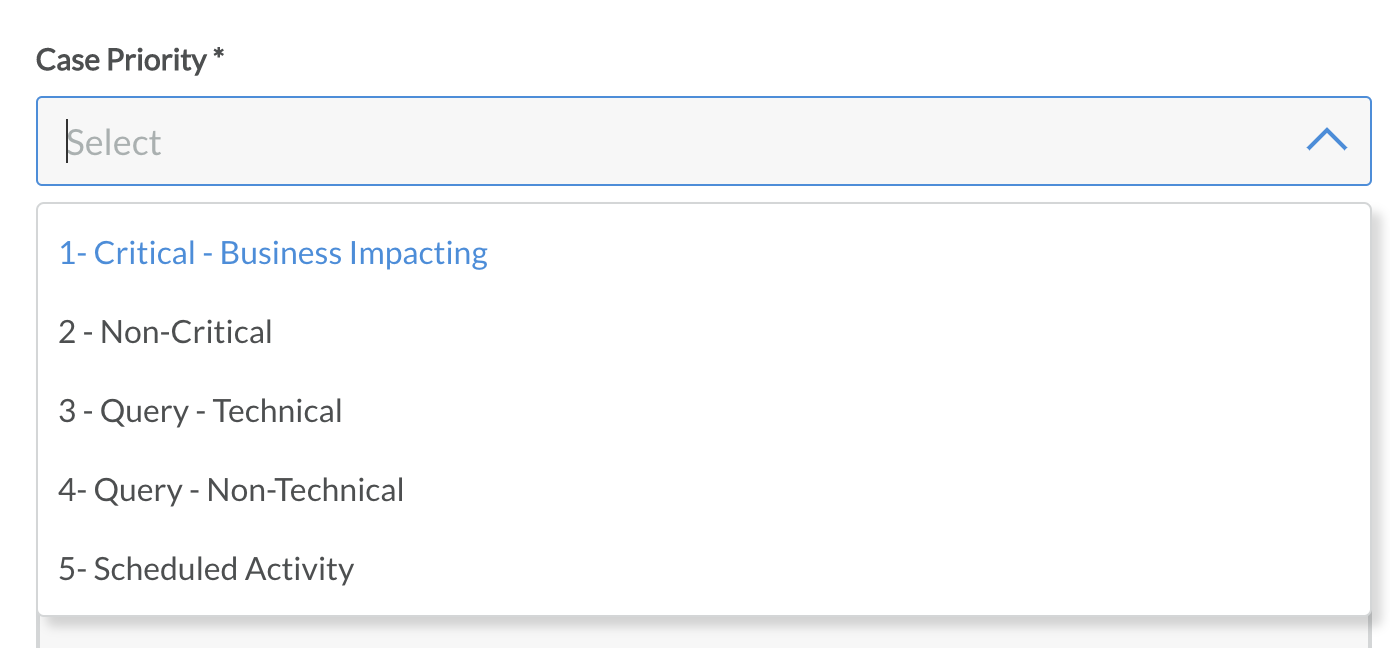
Task: Click the highlighted blue priority option
Action: (x=273, y=253)
